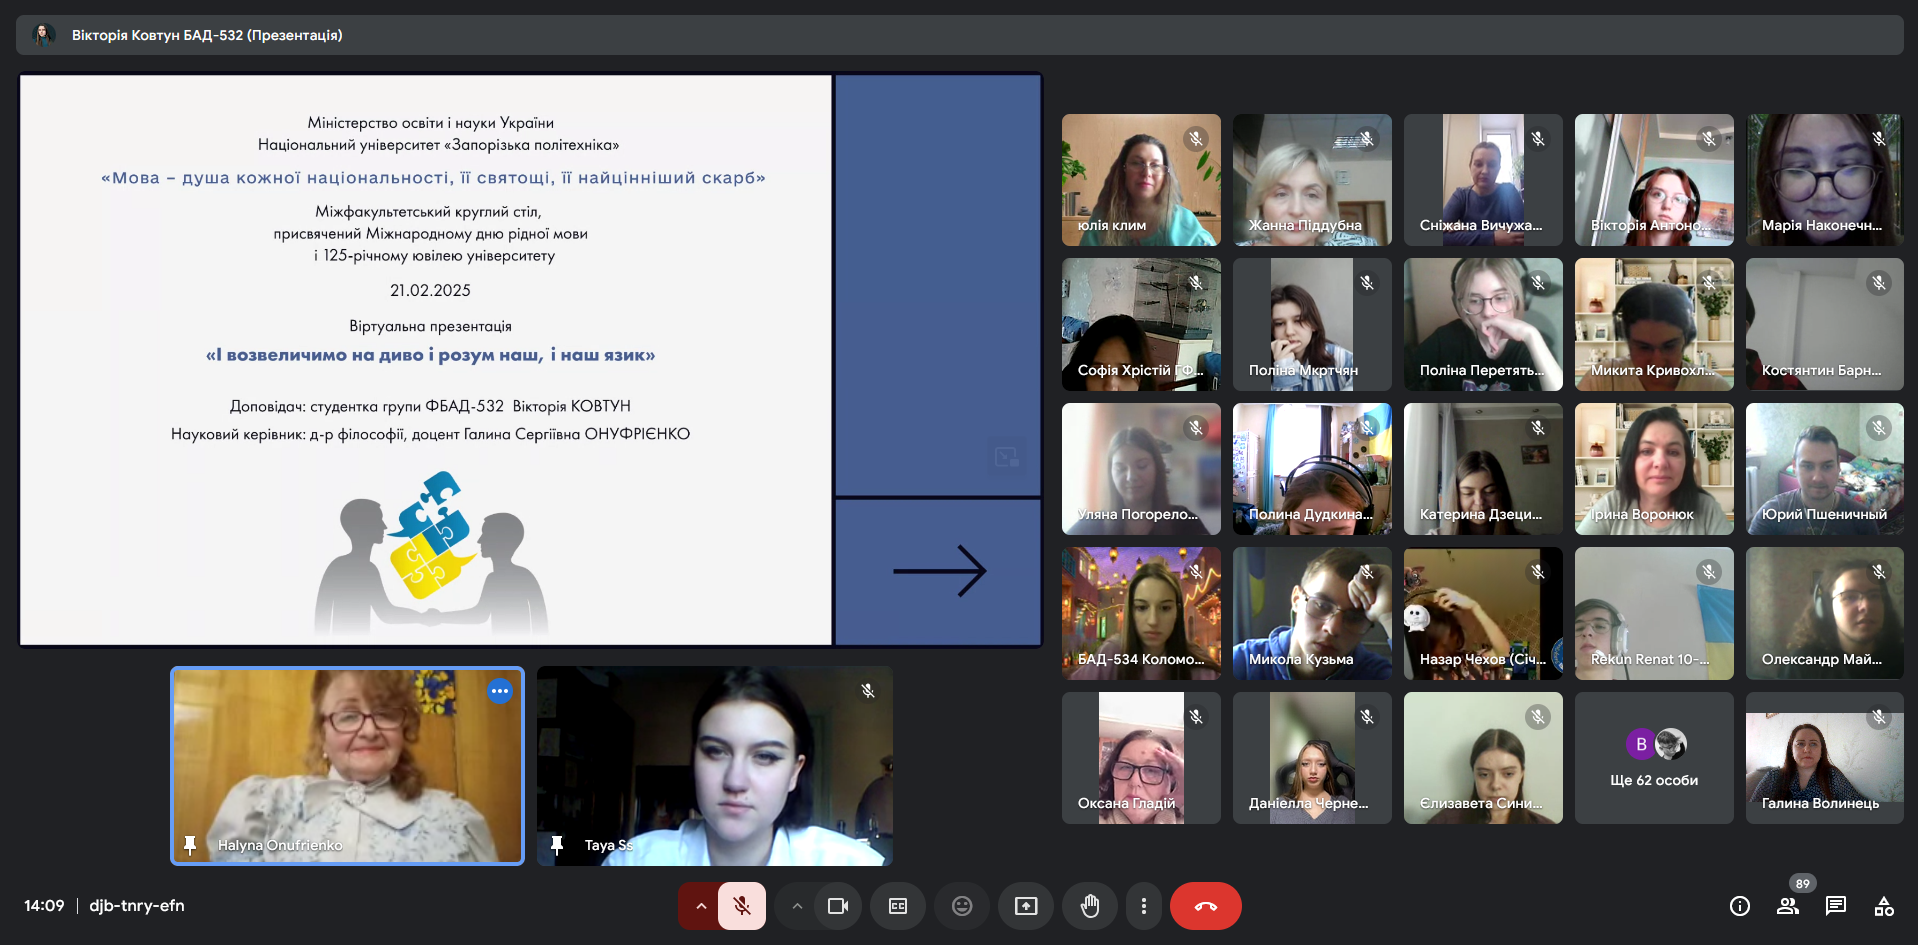
Task: Unpin Taya Ss video tile
Action: 557,845
